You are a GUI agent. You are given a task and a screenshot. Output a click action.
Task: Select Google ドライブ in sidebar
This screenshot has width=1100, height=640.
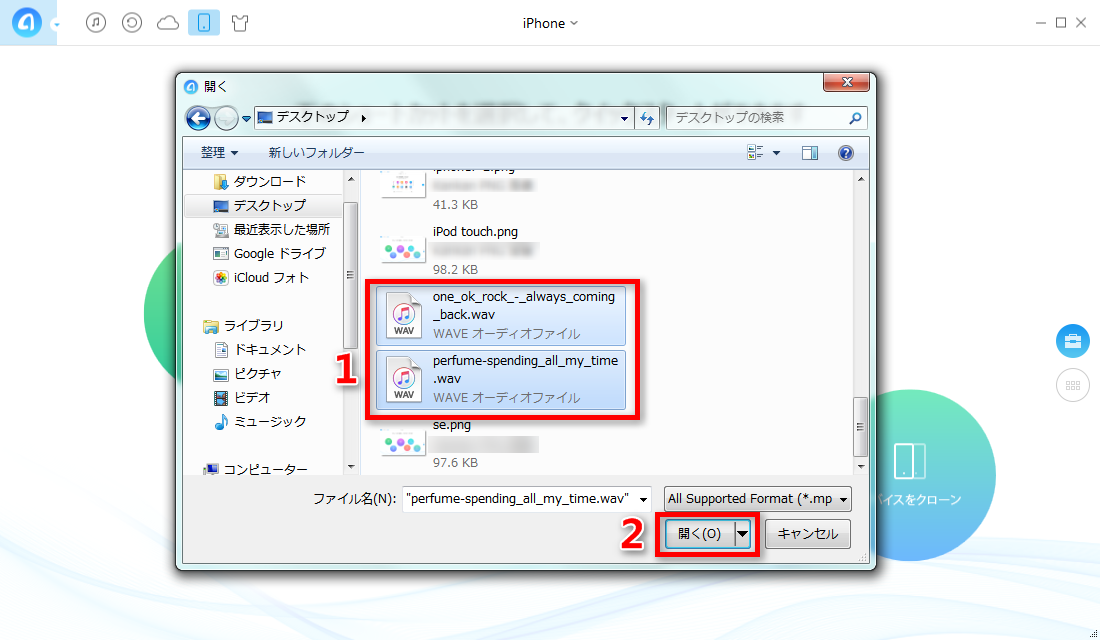(x=270, y=253)
